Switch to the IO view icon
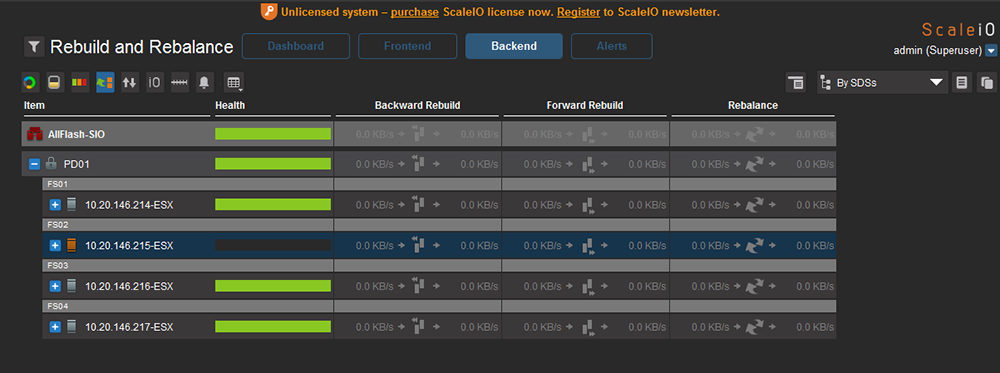 click(155, 82)
